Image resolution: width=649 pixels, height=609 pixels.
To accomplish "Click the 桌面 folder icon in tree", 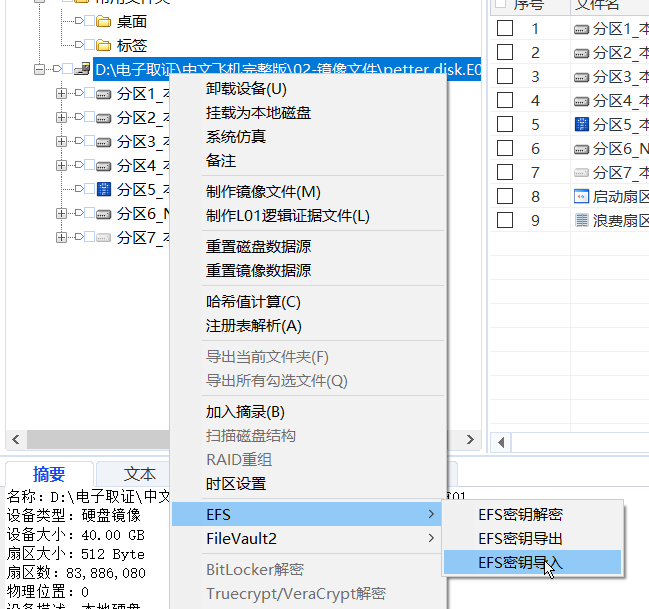I will [x=103, y=21].
